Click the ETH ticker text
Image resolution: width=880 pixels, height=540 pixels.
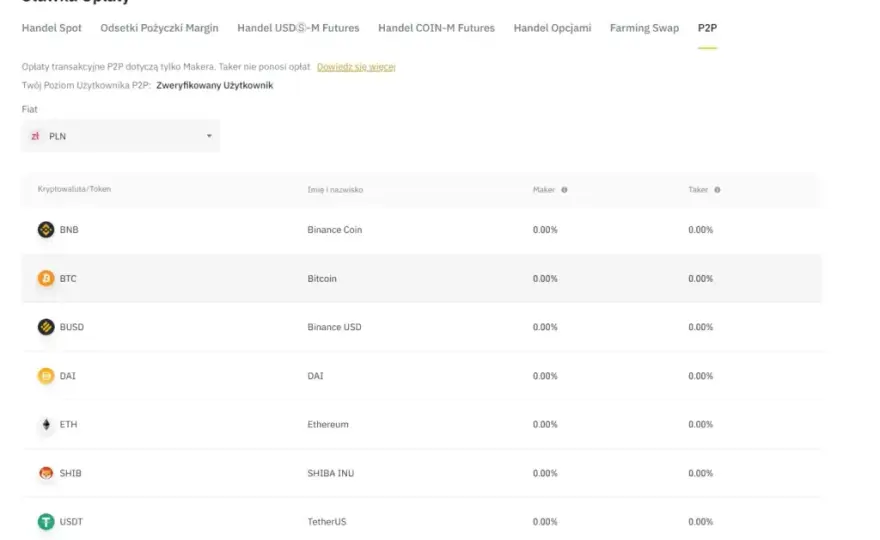tap(68, 424)
